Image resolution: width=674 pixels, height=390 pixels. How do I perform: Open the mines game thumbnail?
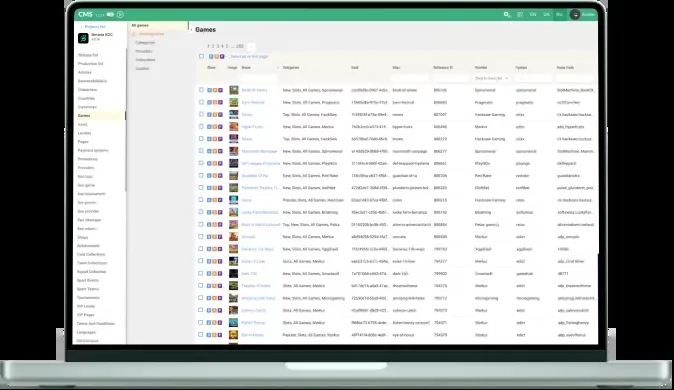[233, 114]
